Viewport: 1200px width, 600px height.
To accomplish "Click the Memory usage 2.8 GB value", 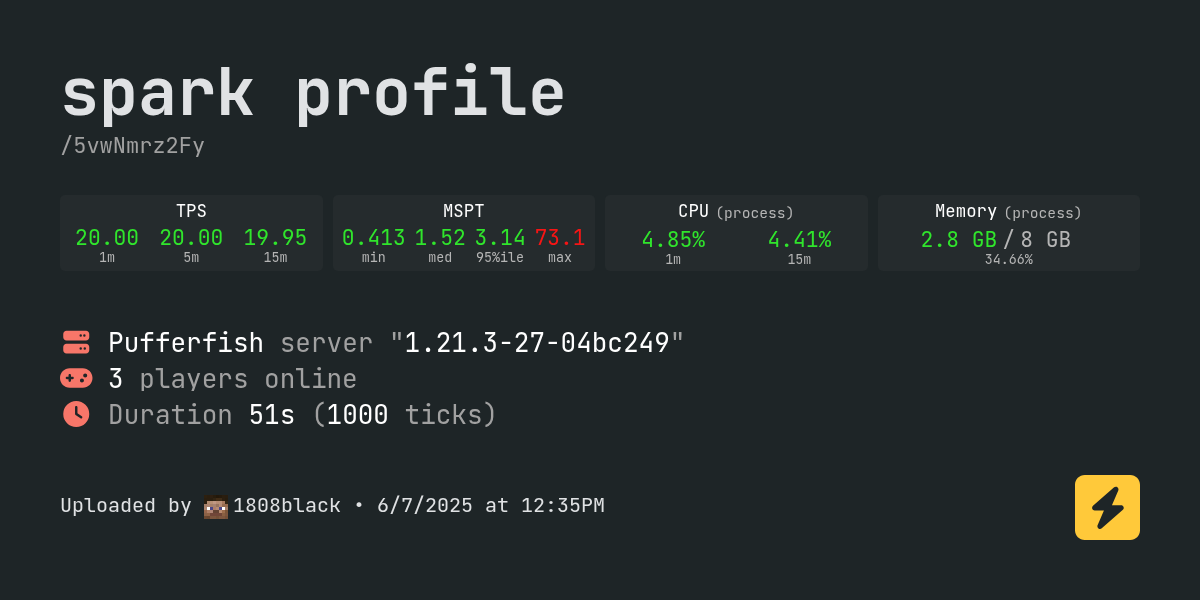I will (x=958, y=240).
